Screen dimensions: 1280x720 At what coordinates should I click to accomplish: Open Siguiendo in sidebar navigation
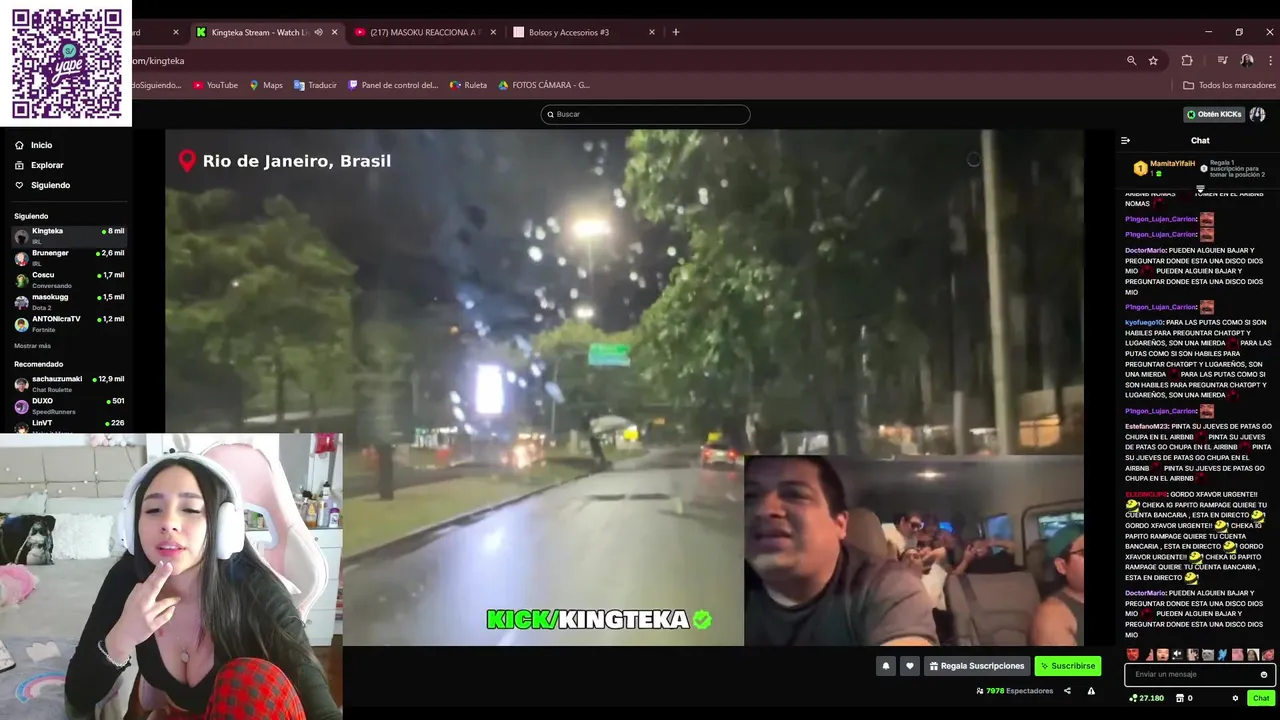[x=42, y=185]
